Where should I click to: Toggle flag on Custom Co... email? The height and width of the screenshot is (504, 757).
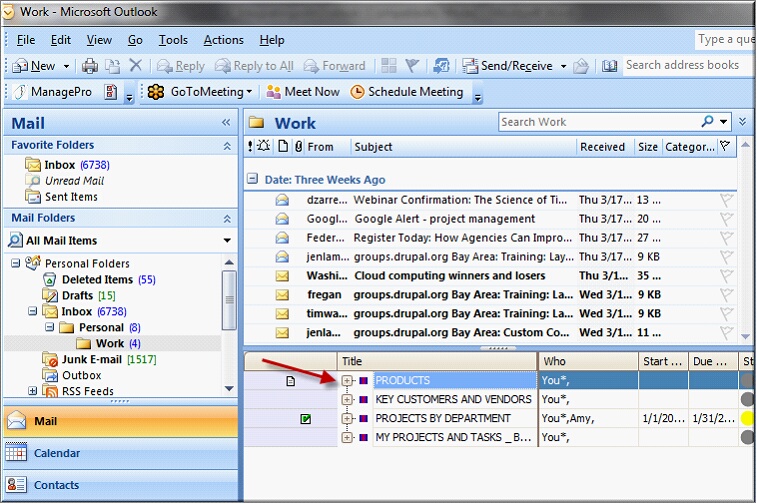pos(726,332)
